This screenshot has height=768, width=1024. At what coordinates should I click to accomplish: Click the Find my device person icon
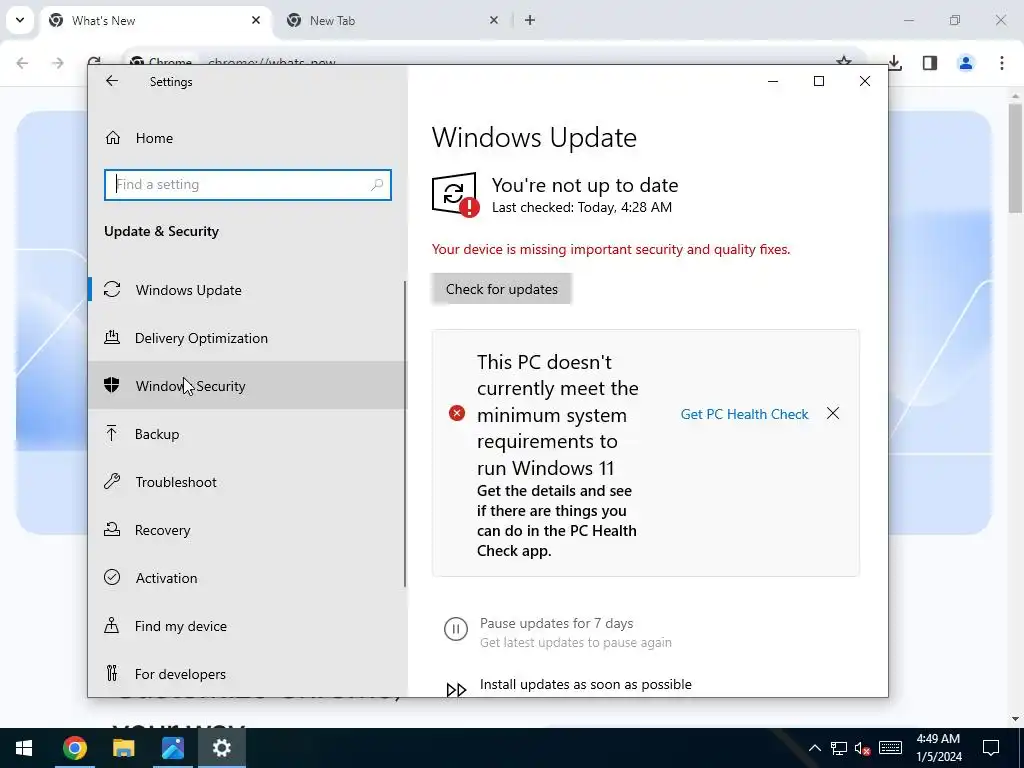tap(112, 626)
